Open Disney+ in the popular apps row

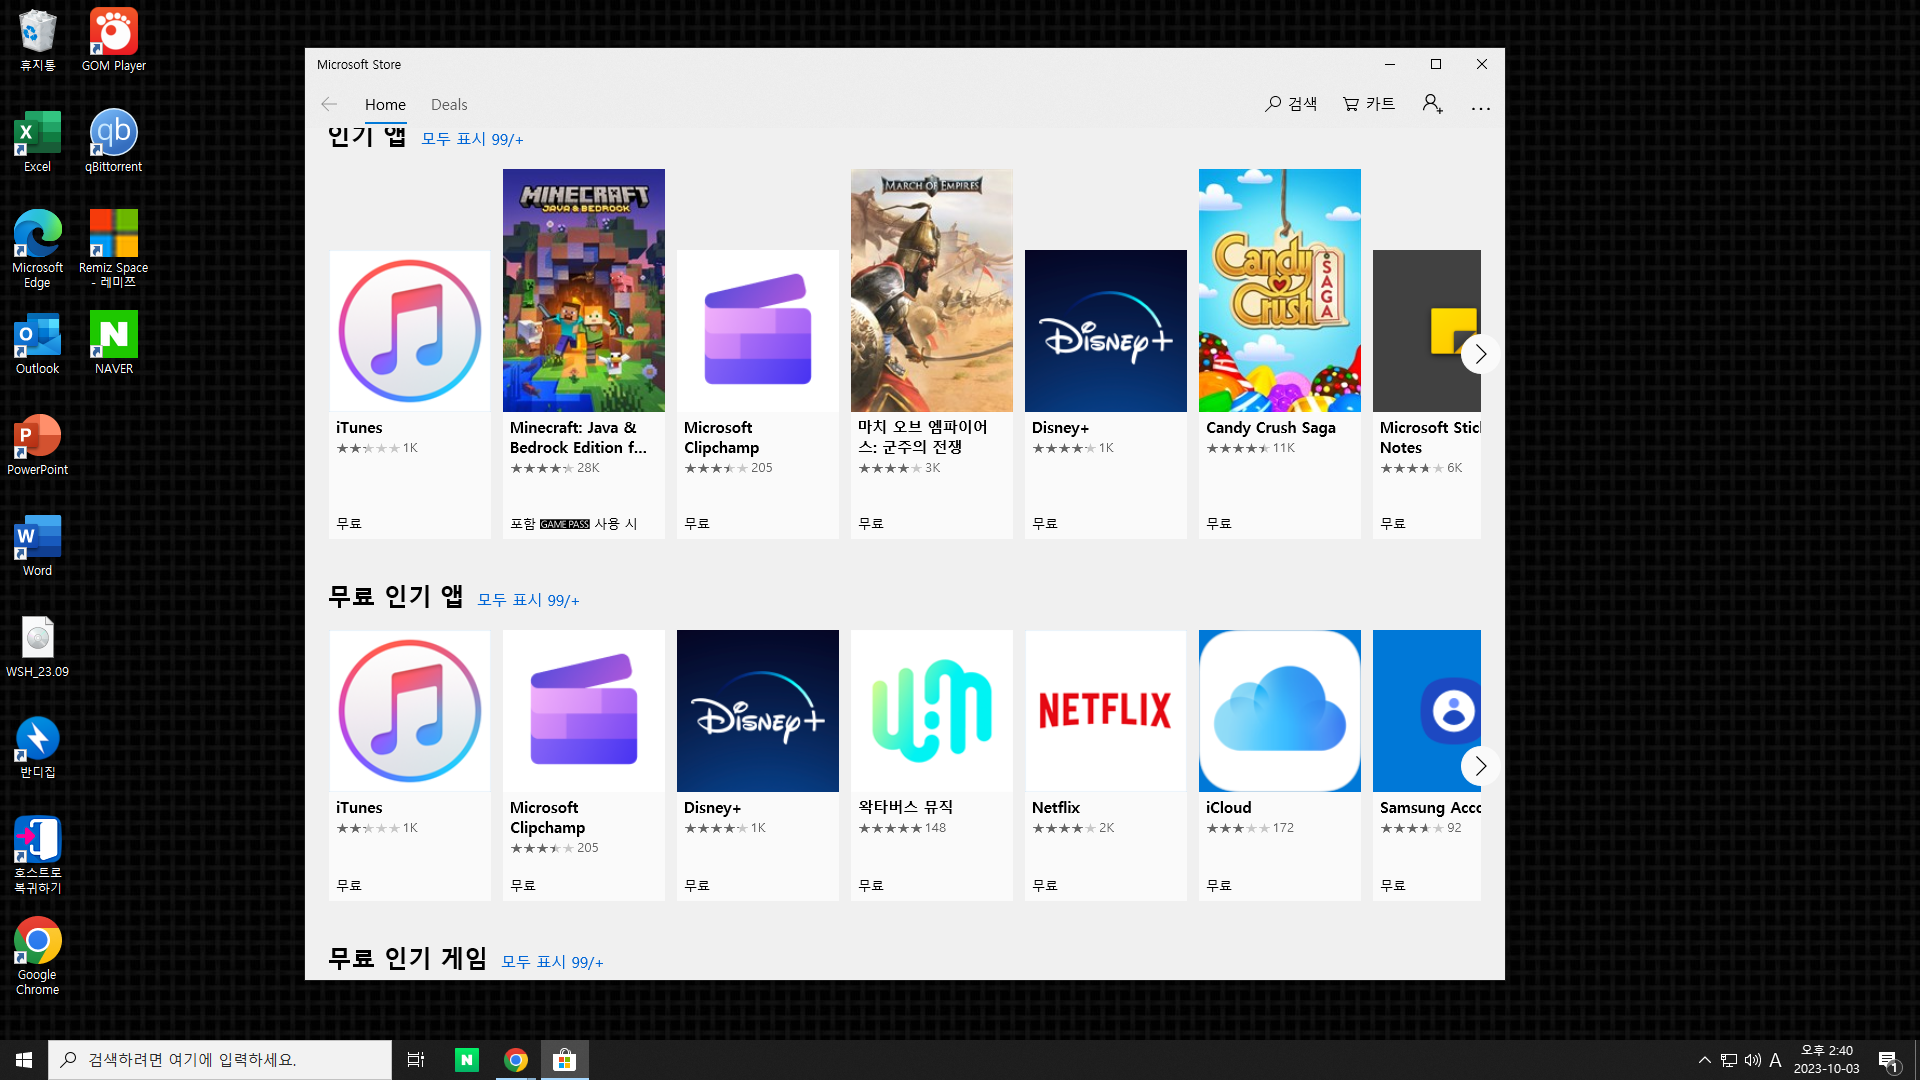tap(1106, 394)
